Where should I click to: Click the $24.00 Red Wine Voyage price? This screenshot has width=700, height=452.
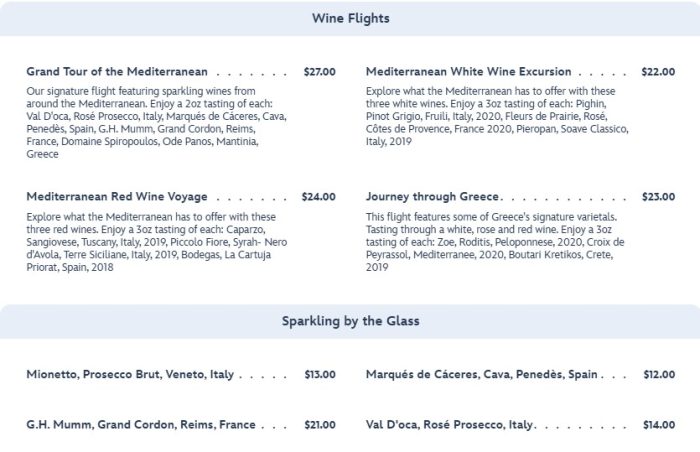[x=319, y=197]
